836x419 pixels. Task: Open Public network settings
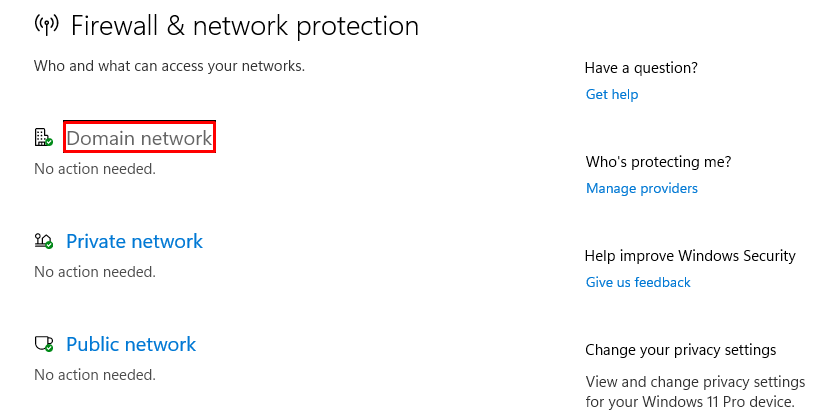(x=131, y=344)
